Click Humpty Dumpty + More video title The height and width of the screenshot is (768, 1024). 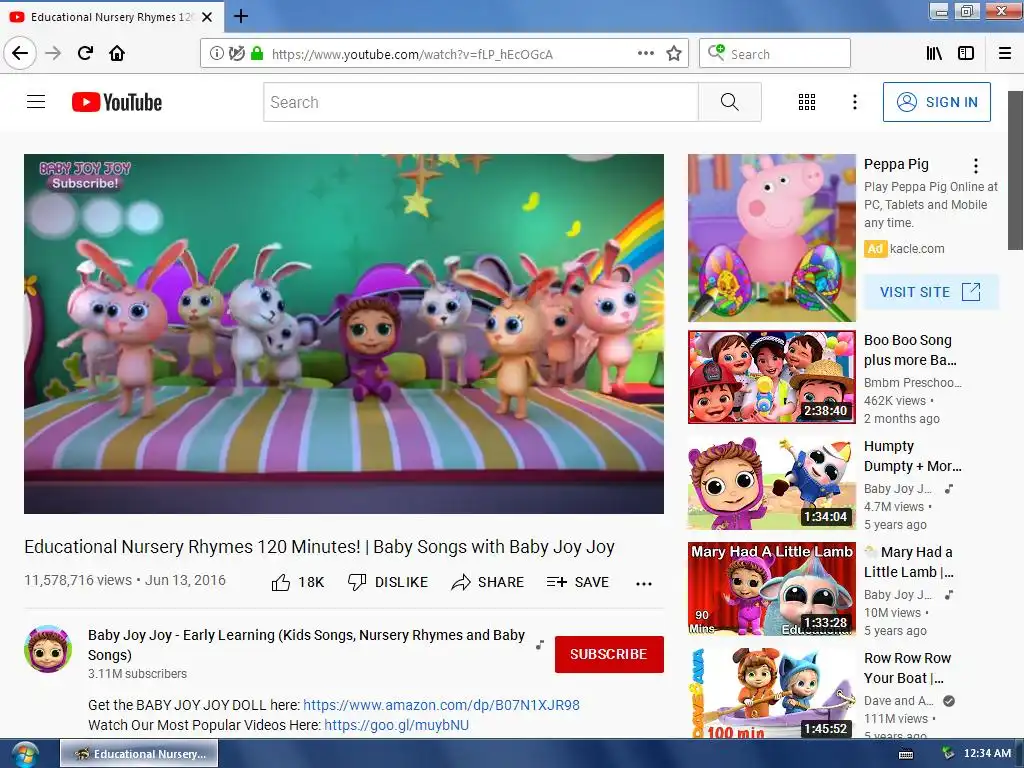pyautogui.click(x=912, y=456)
